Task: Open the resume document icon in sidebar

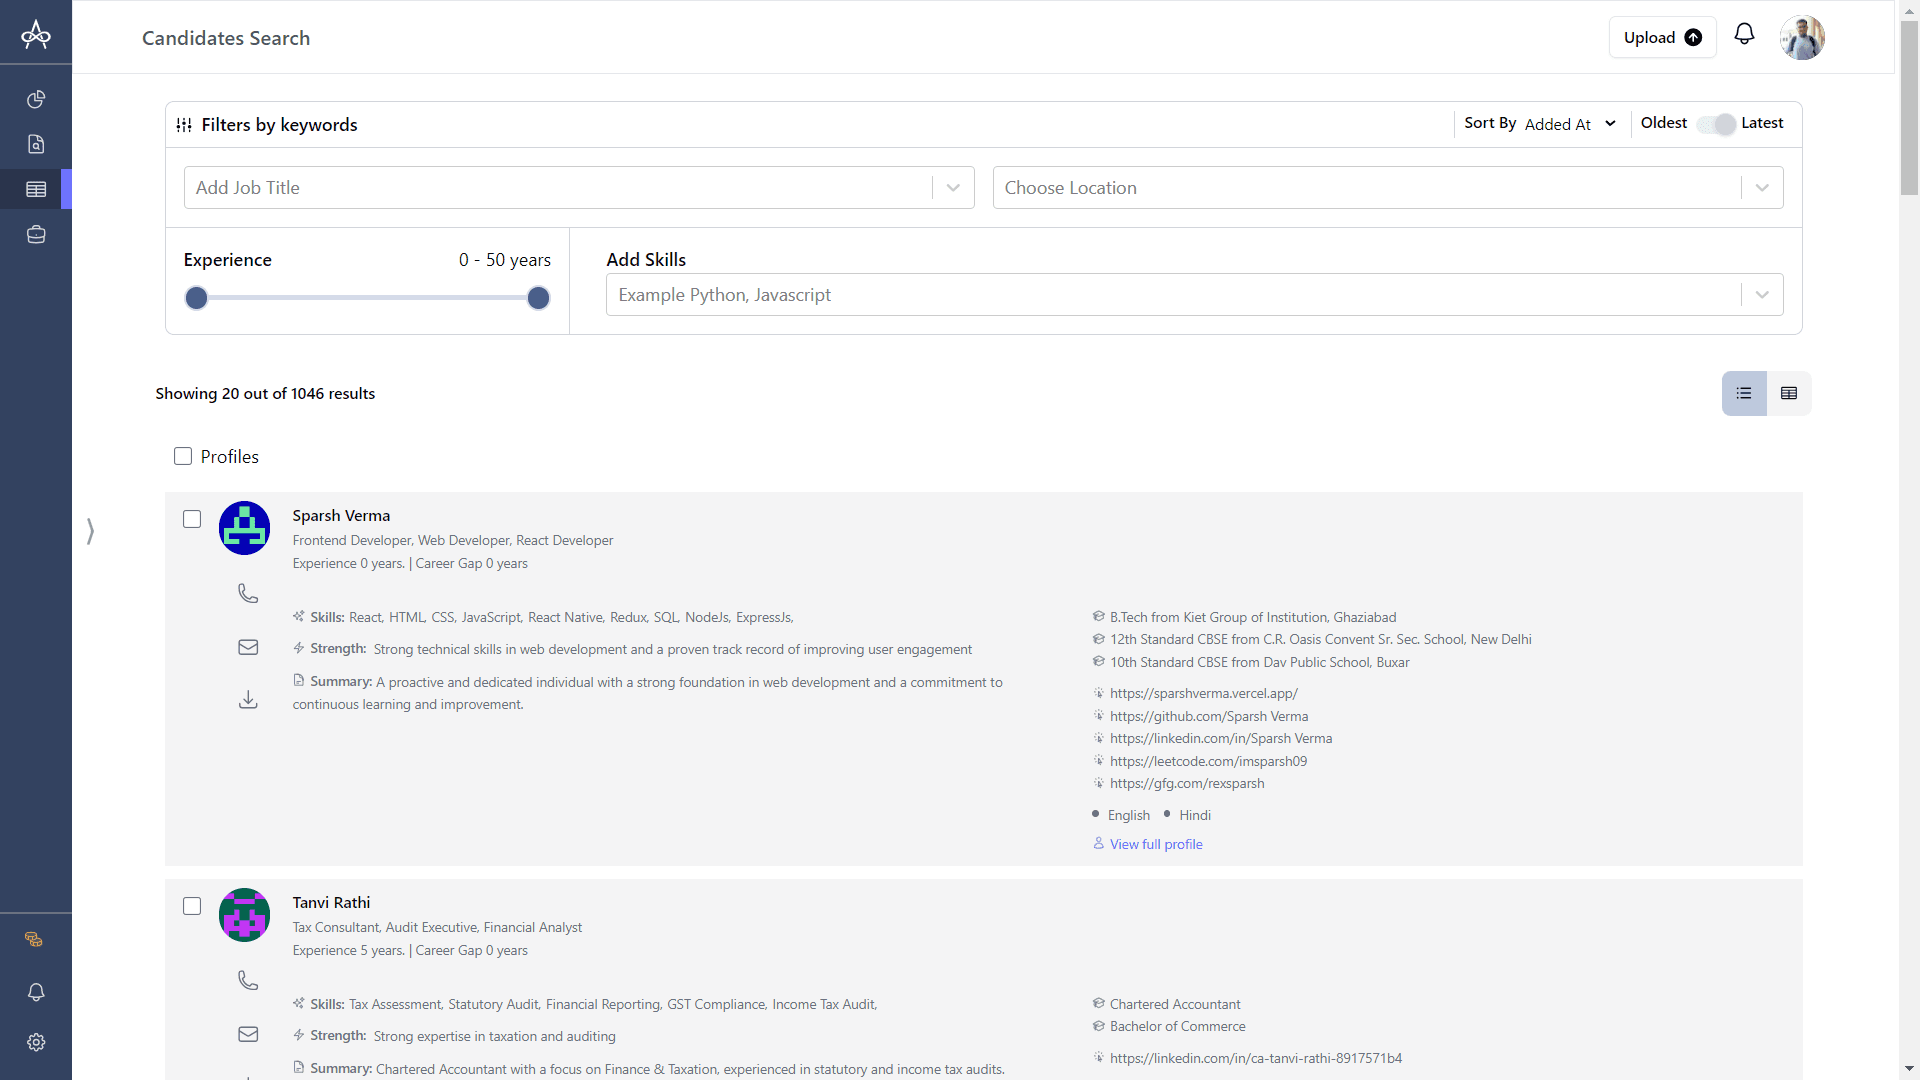Action: click(x=36, y=144)
